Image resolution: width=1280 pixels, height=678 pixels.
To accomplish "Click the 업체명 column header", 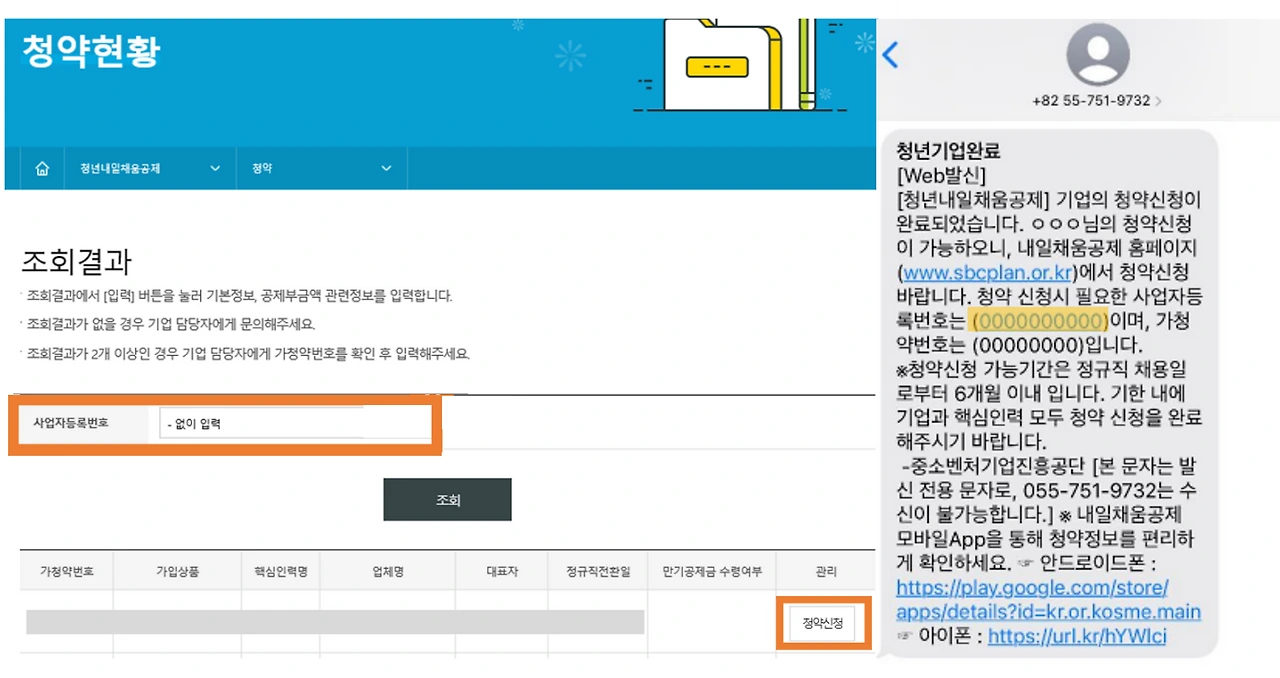I will (x=388, y=571).
